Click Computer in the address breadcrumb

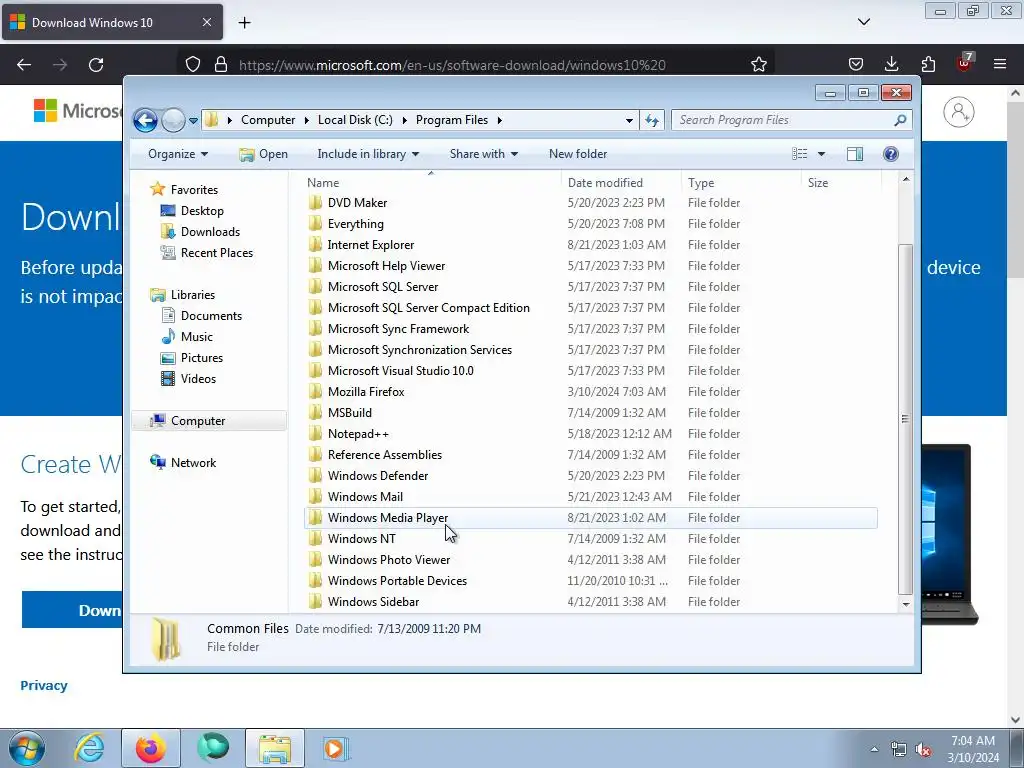pos(268,120)
